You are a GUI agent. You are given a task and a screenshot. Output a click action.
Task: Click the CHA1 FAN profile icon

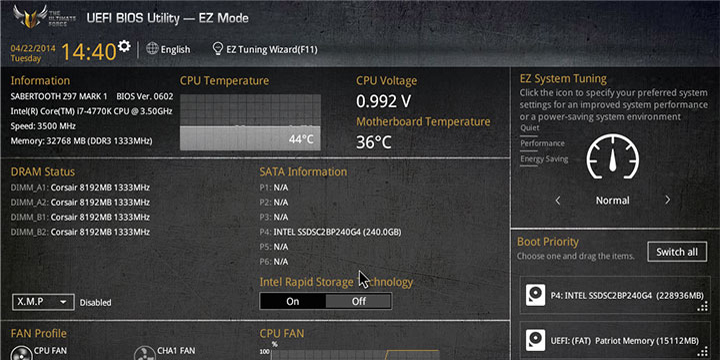tap(144, 353)
